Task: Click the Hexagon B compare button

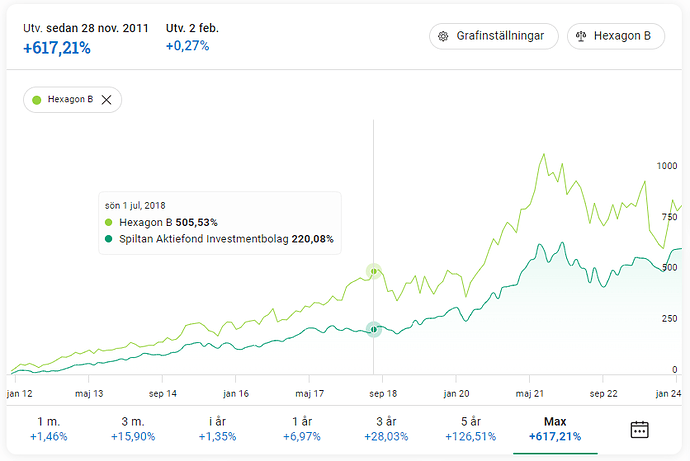Action: click(615, 36)
